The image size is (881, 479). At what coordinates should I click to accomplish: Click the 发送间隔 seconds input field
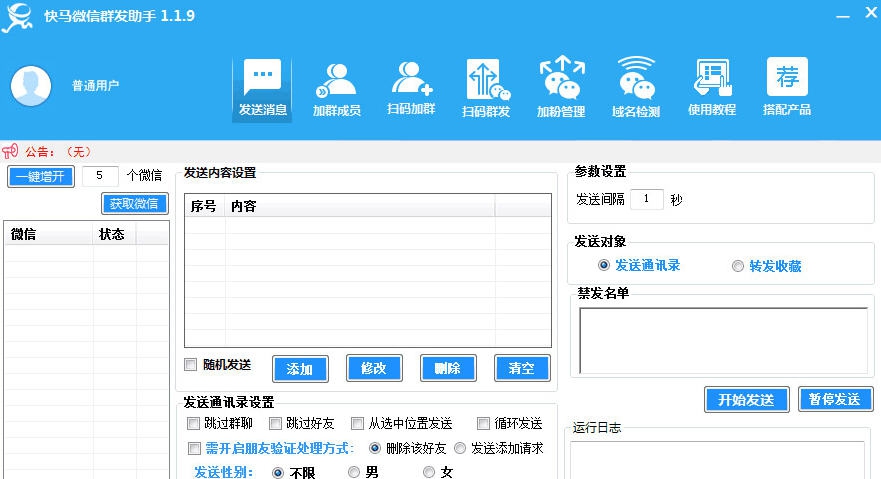point(647,199)
